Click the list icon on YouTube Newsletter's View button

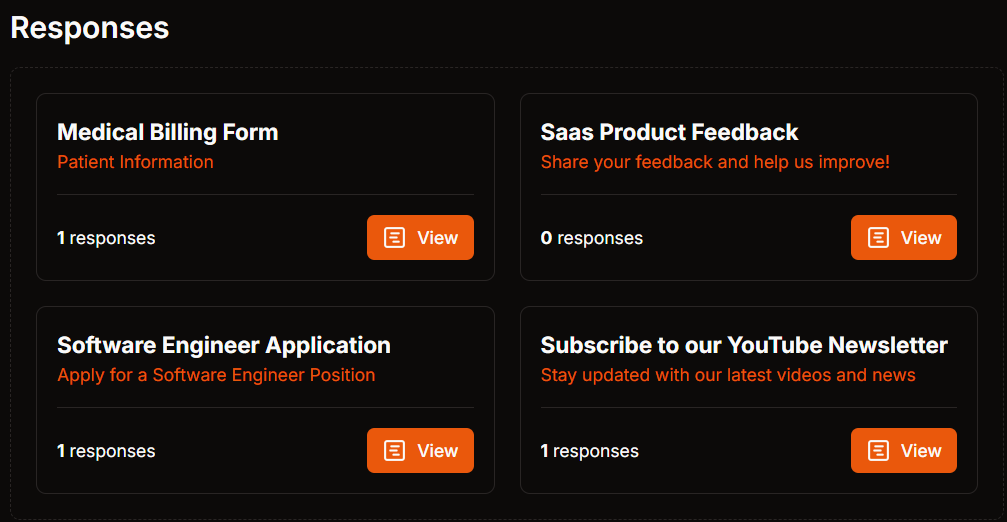click(878, 451)
